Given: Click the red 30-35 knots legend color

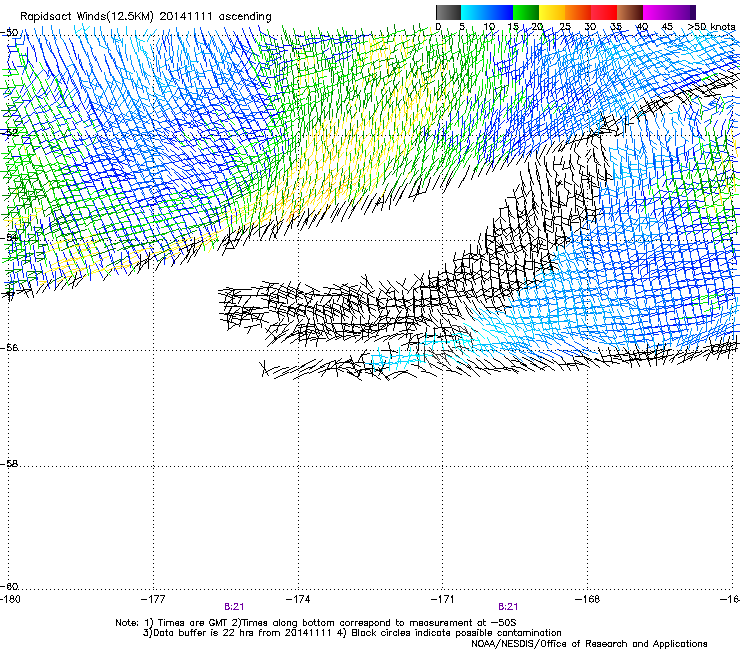Looking at the screenshot, I should pos(604,12).
